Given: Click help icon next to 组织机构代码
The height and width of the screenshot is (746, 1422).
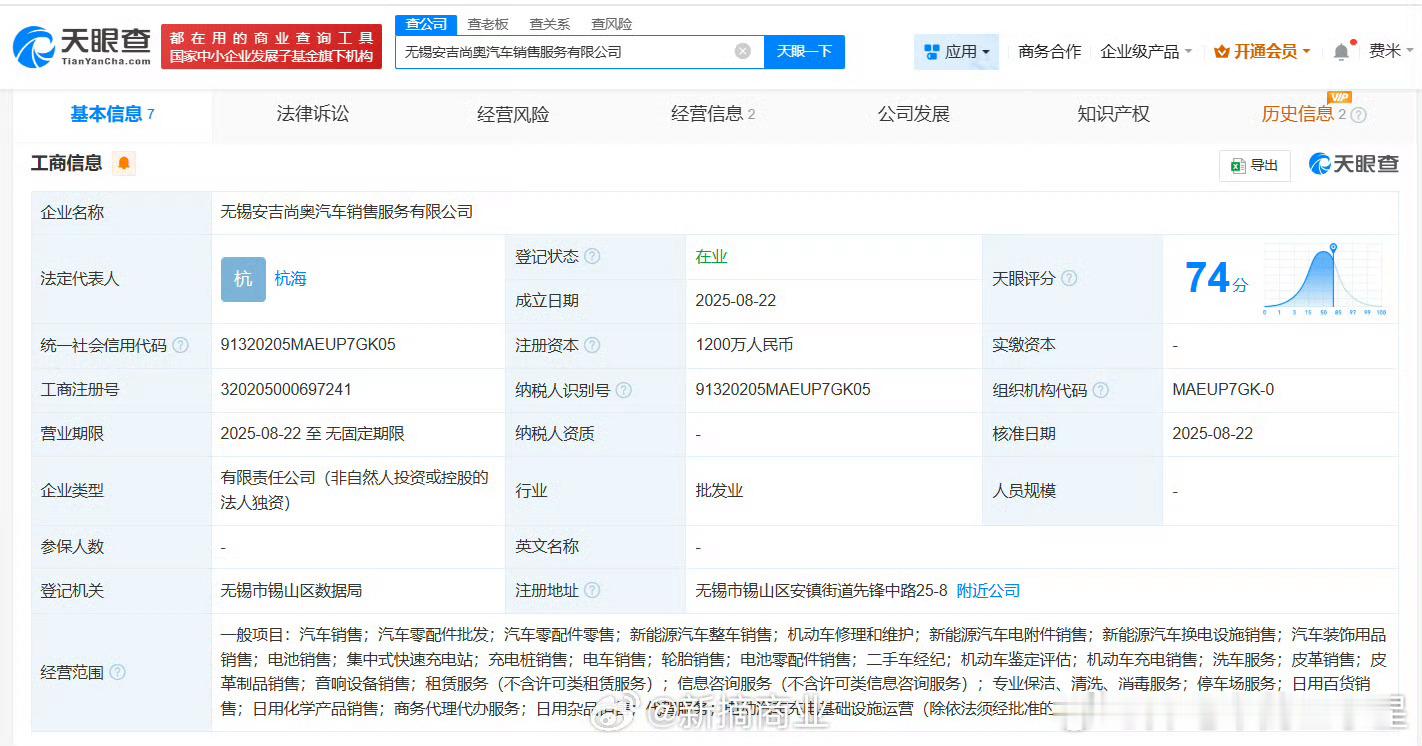Looking at the screenshot, I should (x=1101, y=390).
